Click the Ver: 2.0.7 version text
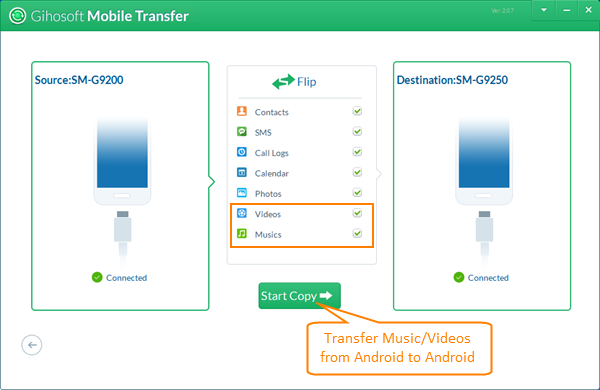The width and height of the screenshot is (600, 390). click(x=502, y=11)
